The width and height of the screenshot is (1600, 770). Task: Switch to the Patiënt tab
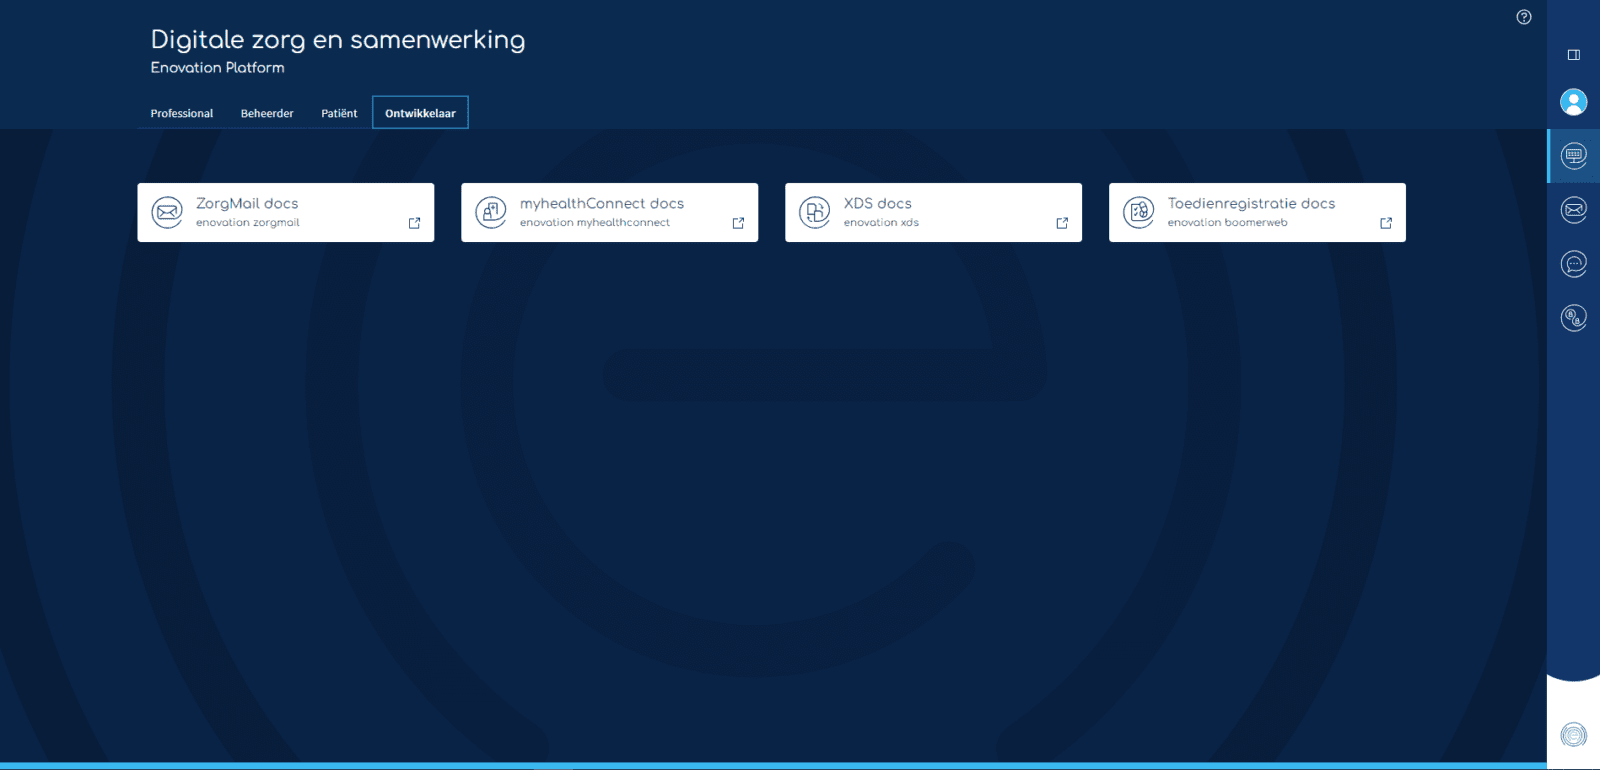[339, 113]
